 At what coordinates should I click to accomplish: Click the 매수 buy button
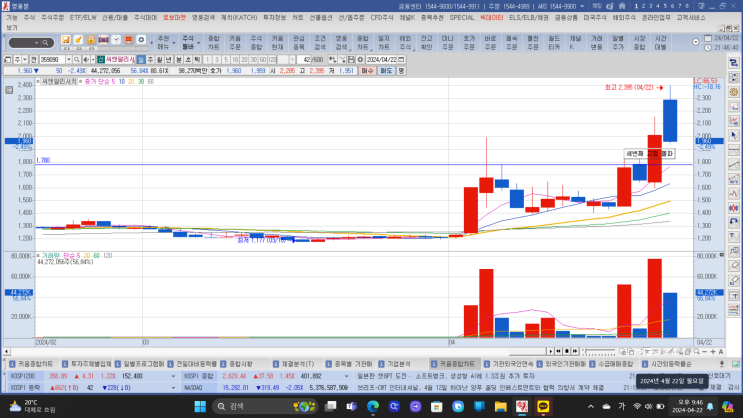(x=367, y=71)
